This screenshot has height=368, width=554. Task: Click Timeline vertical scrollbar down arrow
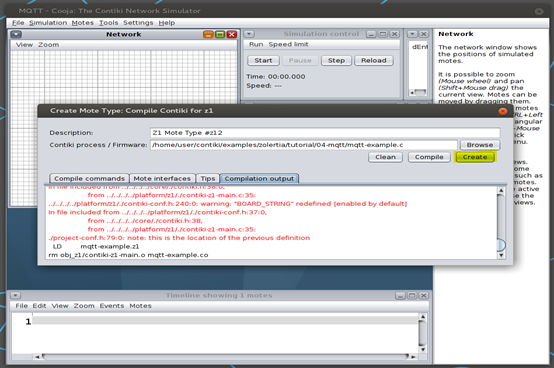(x=423, y=350)
